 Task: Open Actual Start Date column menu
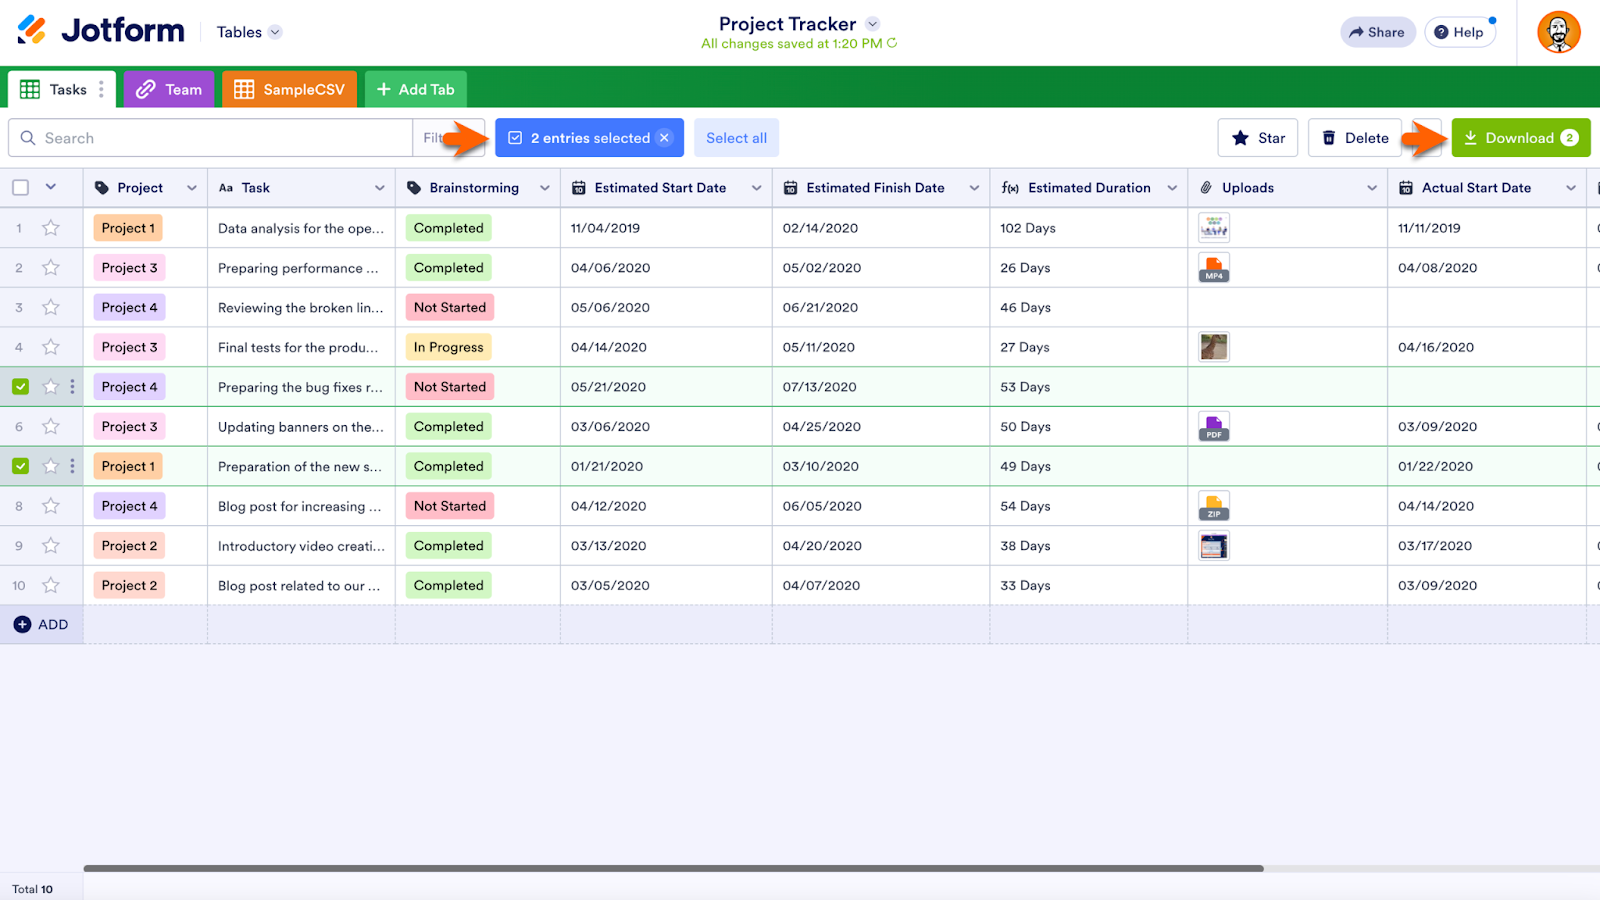coord(1571,188)
